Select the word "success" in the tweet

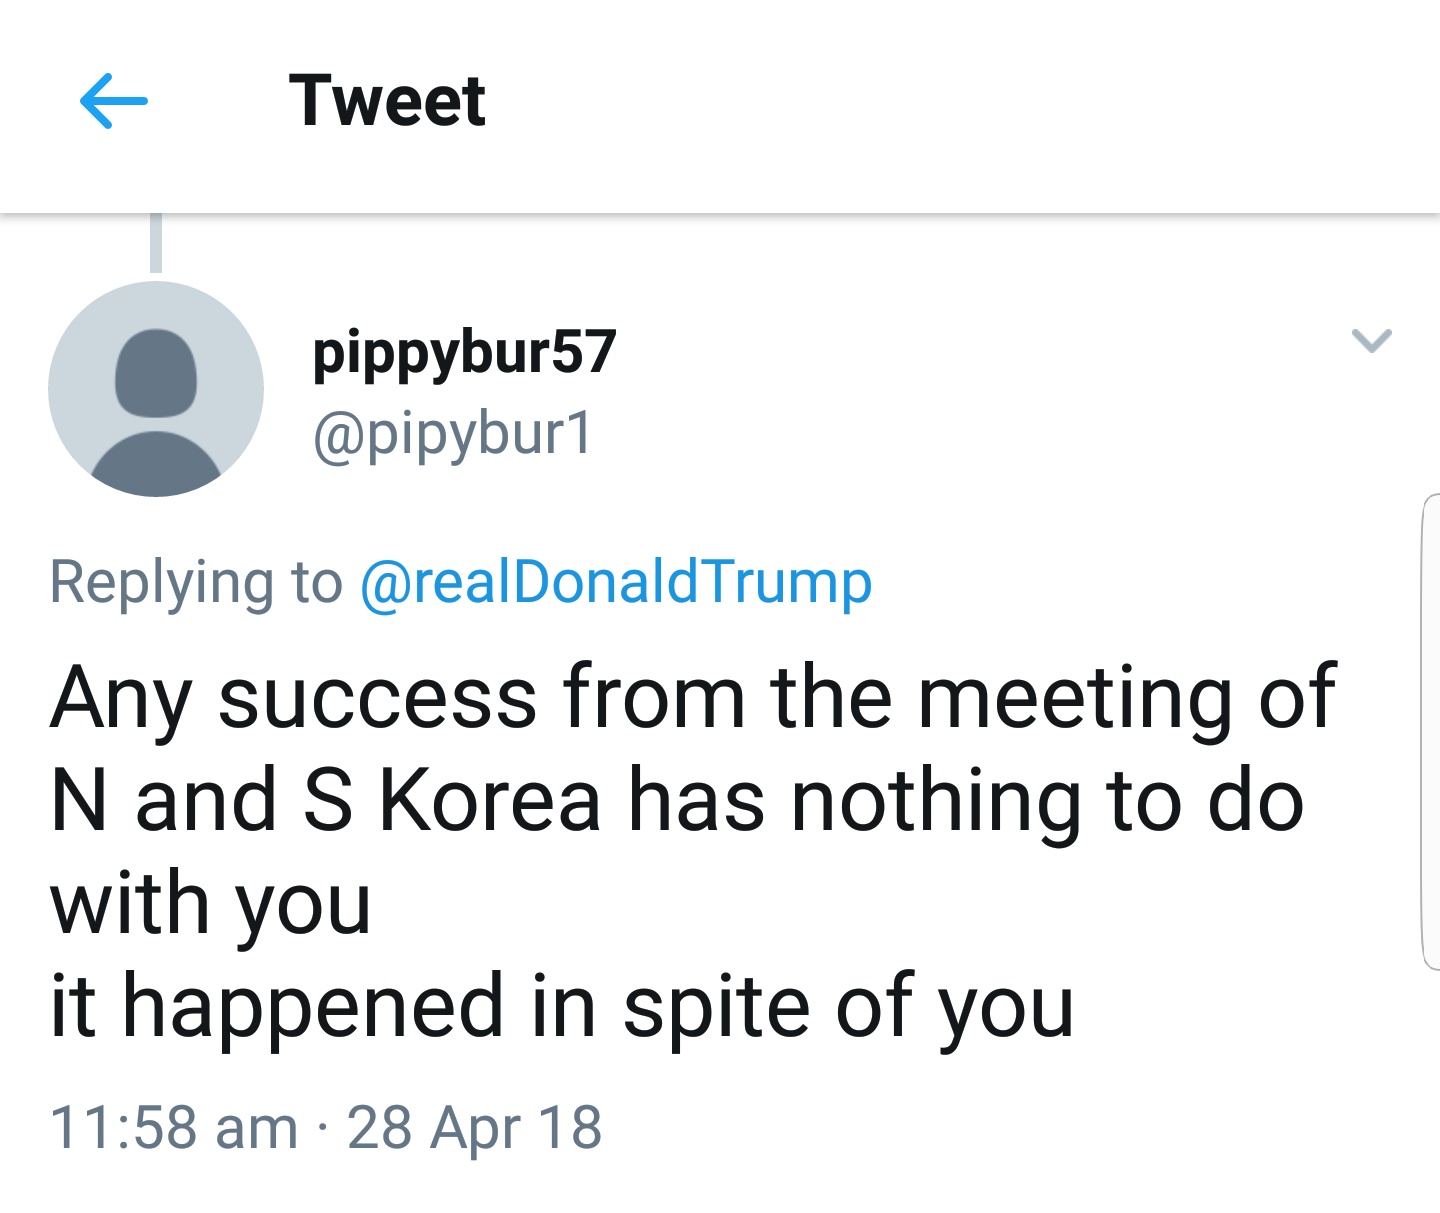point(377,697)
